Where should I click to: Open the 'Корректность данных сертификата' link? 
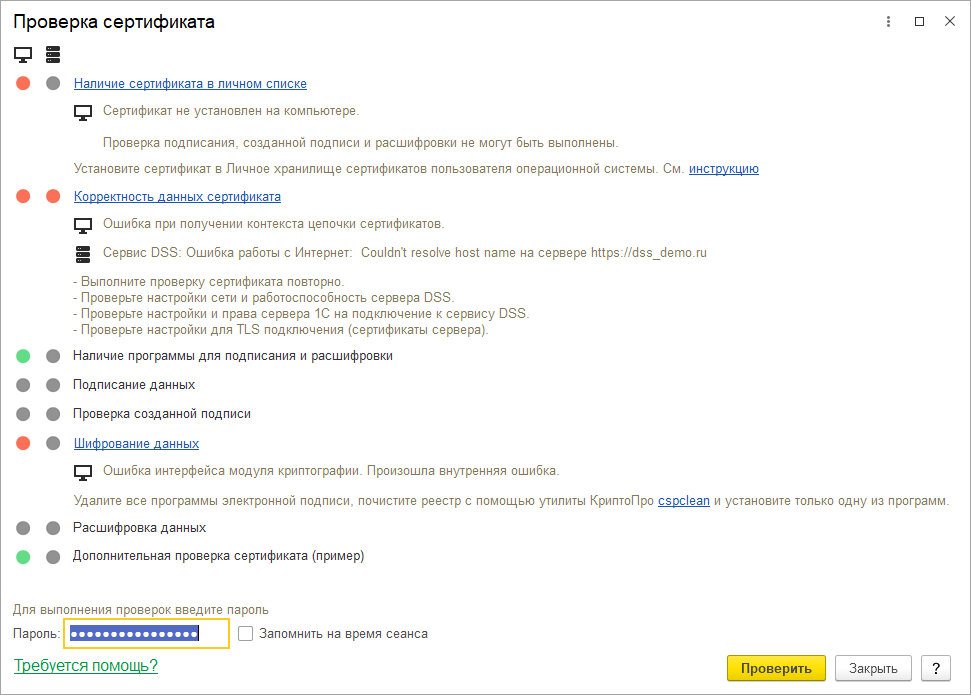(177, 196)
